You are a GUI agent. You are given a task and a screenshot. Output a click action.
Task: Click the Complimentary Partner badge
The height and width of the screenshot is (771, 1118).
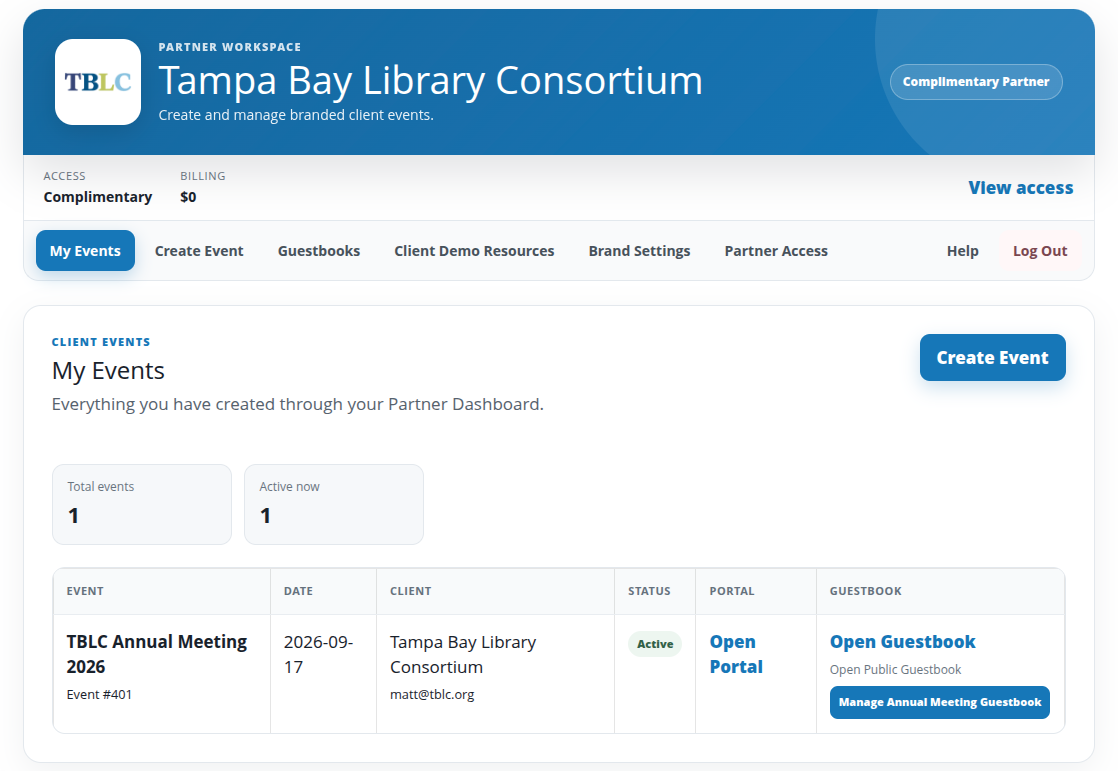coord(976,82)
